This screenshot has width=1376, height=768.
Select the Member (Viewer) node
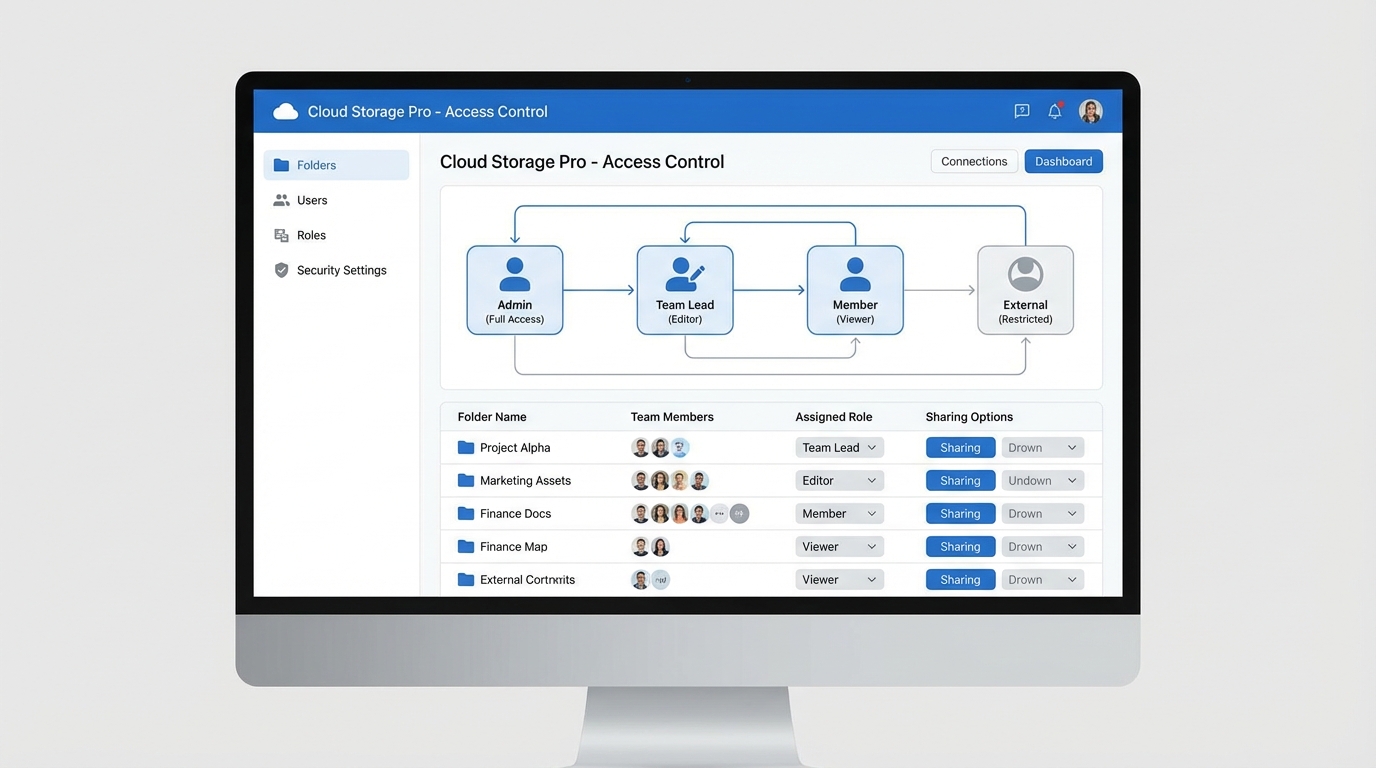855,290
